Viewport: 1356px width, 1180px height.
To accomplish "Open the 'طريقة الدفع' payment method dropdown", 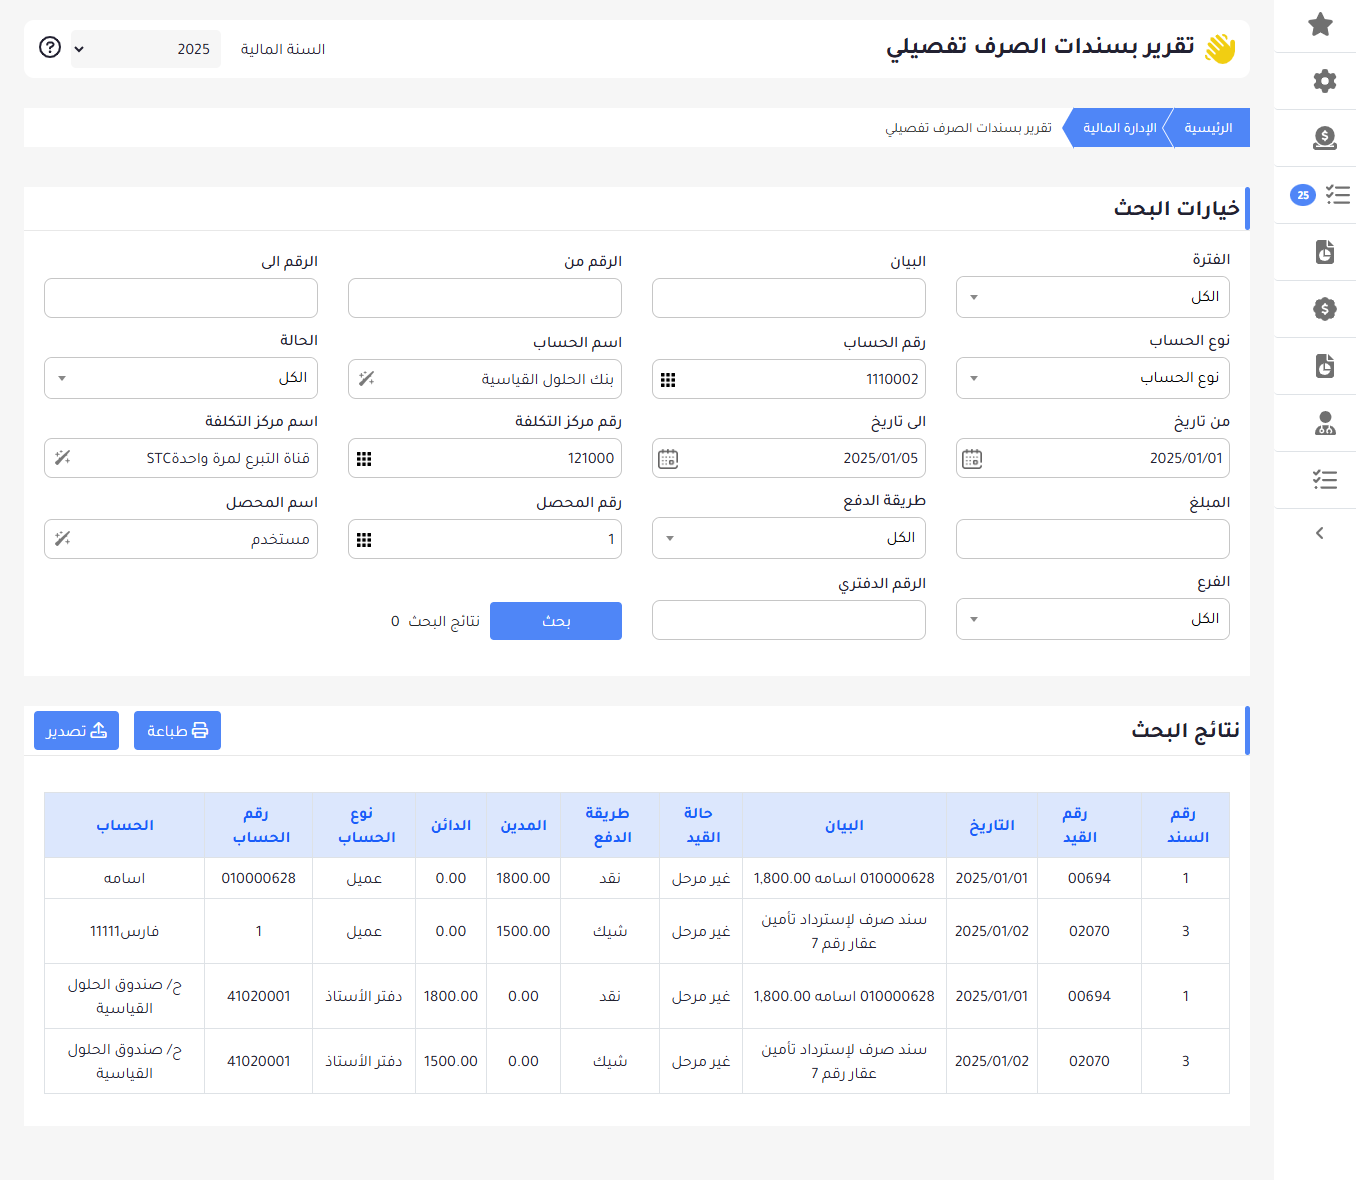I will coord(789,538).
